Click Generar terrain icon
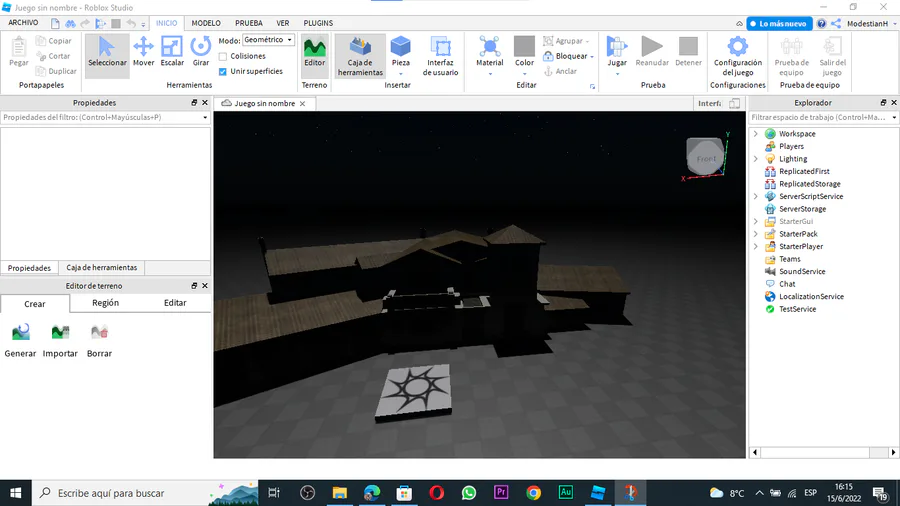Image resolution: width=900 pixels, height=506 pixels. click(x=21, y=332)
